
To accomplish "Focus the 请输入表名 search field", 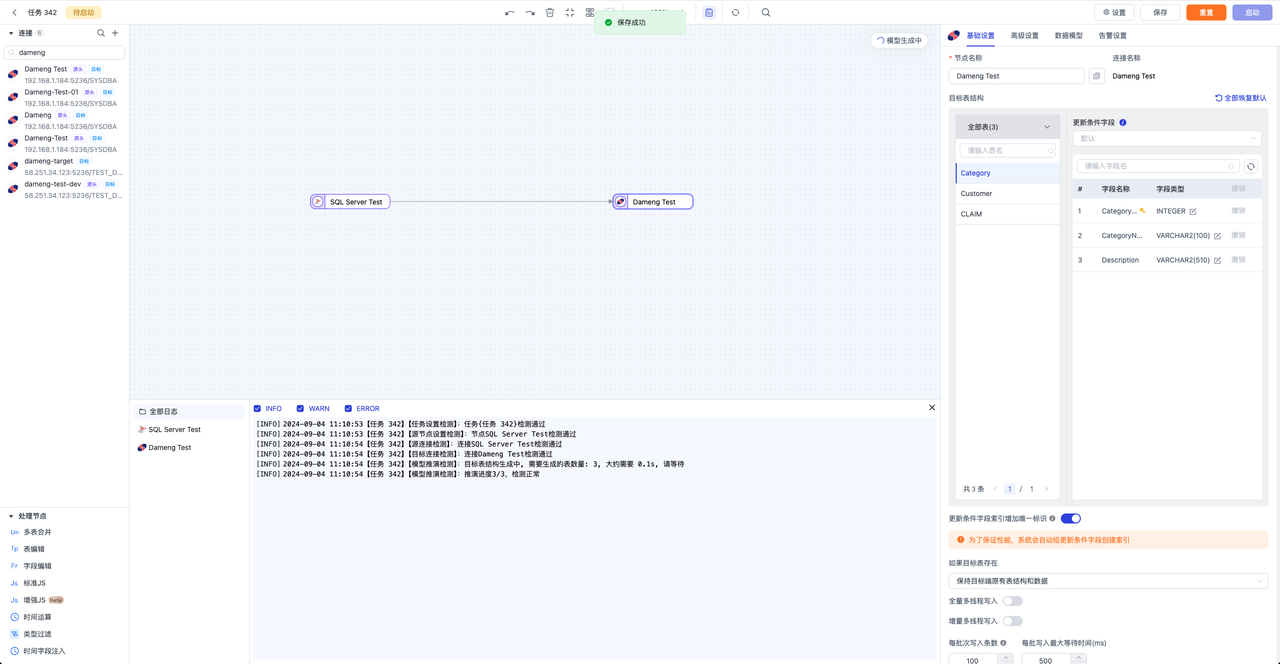I will 1007,150.
